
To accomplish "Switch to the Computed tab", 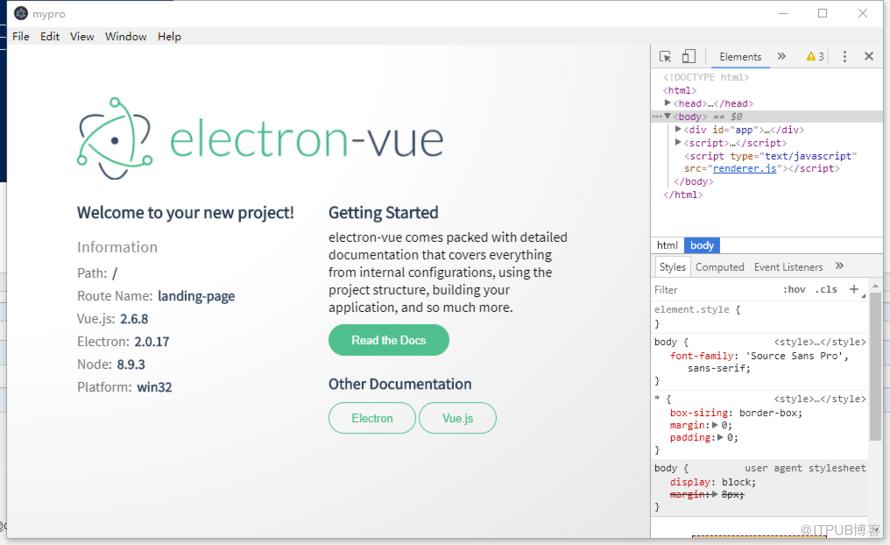I will click(x=720, y=267).
